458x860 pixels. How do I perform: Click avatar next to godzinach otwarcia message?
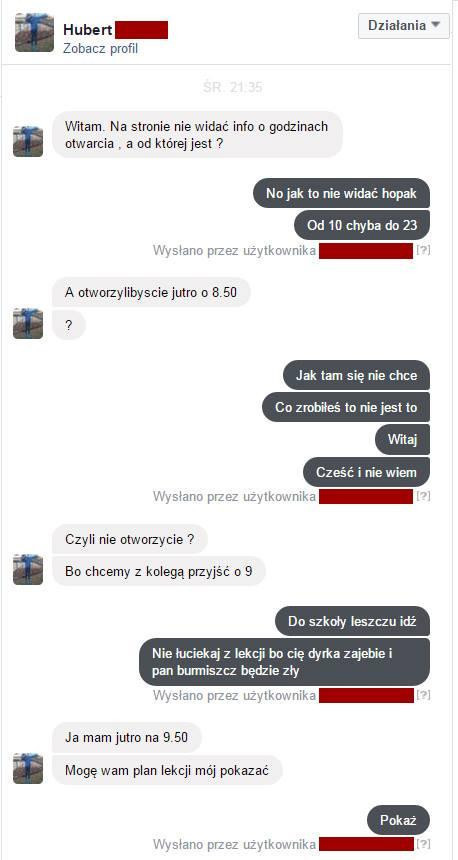[x=28, y=142]
